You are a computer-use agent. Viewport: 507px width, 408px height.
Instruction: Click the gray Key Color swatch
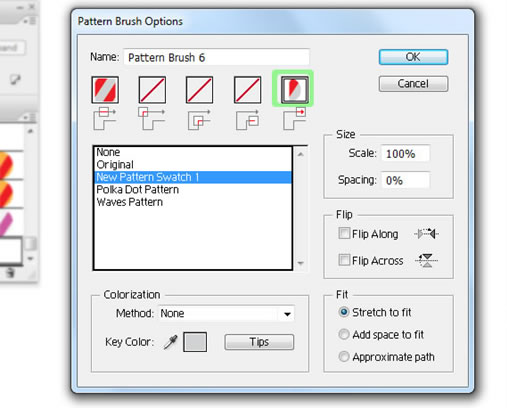coord(195,342)
